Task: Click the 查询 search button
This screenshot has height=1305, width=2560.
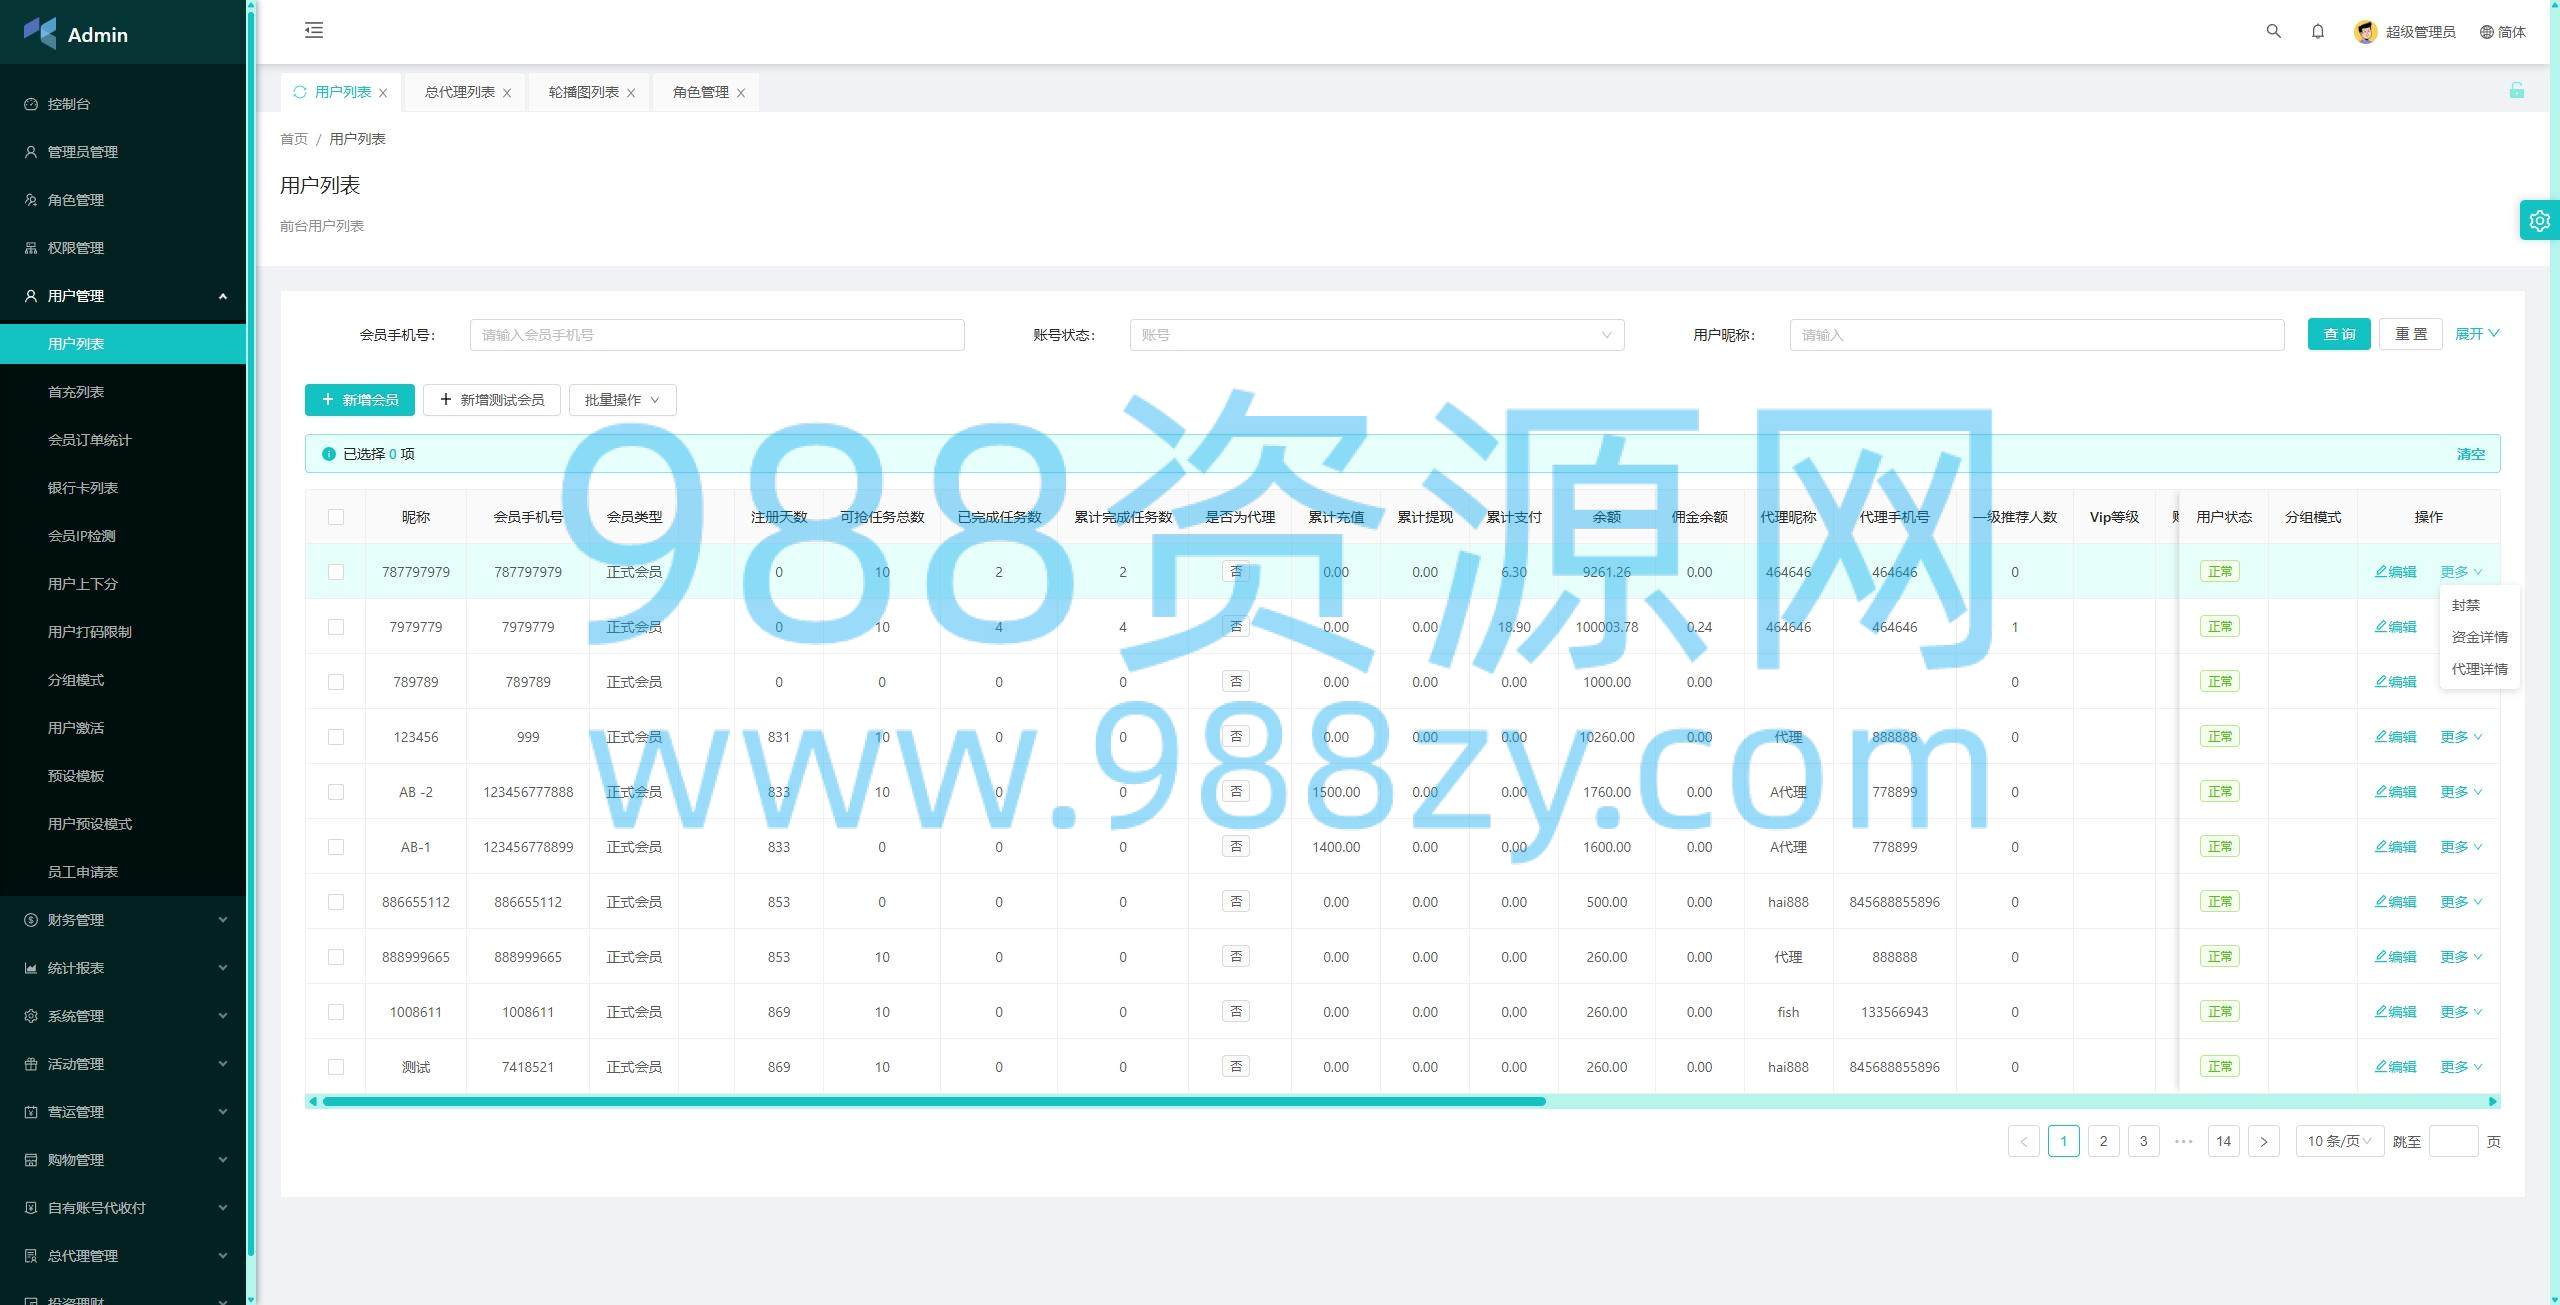Action: click(2338, 334)
